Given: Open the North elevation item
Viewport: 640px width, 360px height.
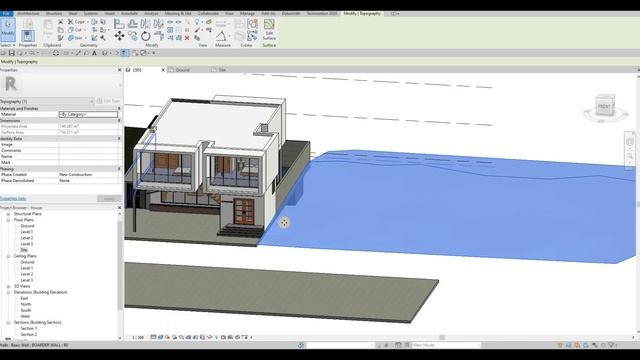Looking at the screenshot, I should tap(26, 304).
